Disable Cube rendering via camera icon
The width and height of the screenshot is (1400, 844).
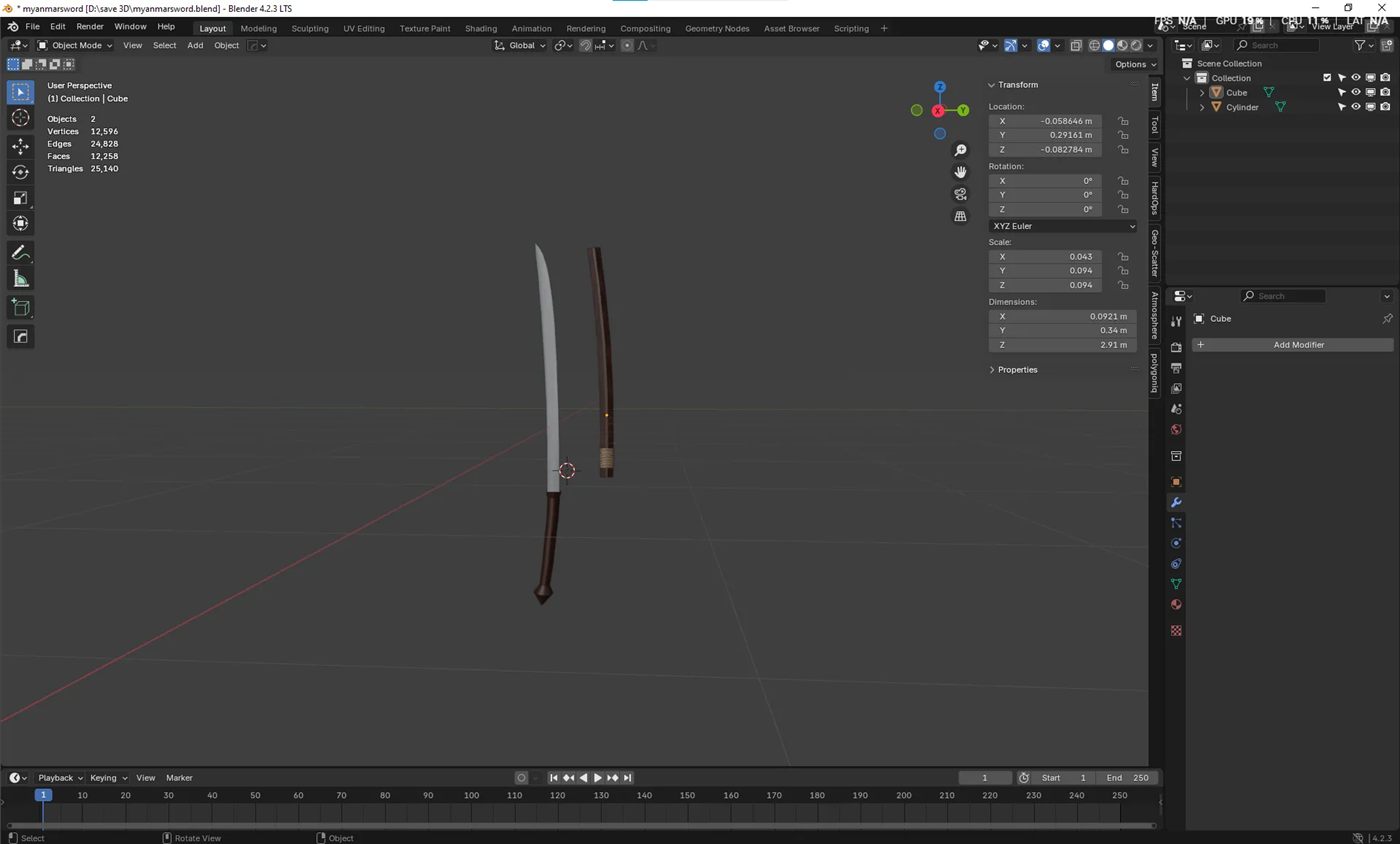pos(1385,92)
